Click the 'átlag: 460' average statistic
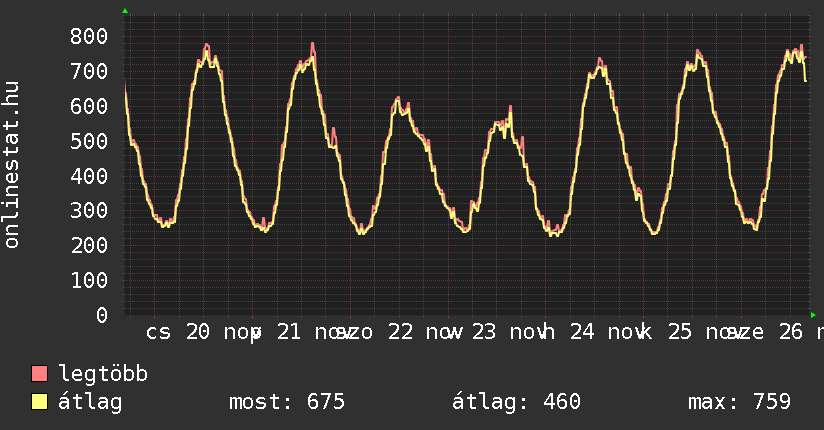Image resolution: width=824 pixels, height=430 pixels. pos(516,402)
